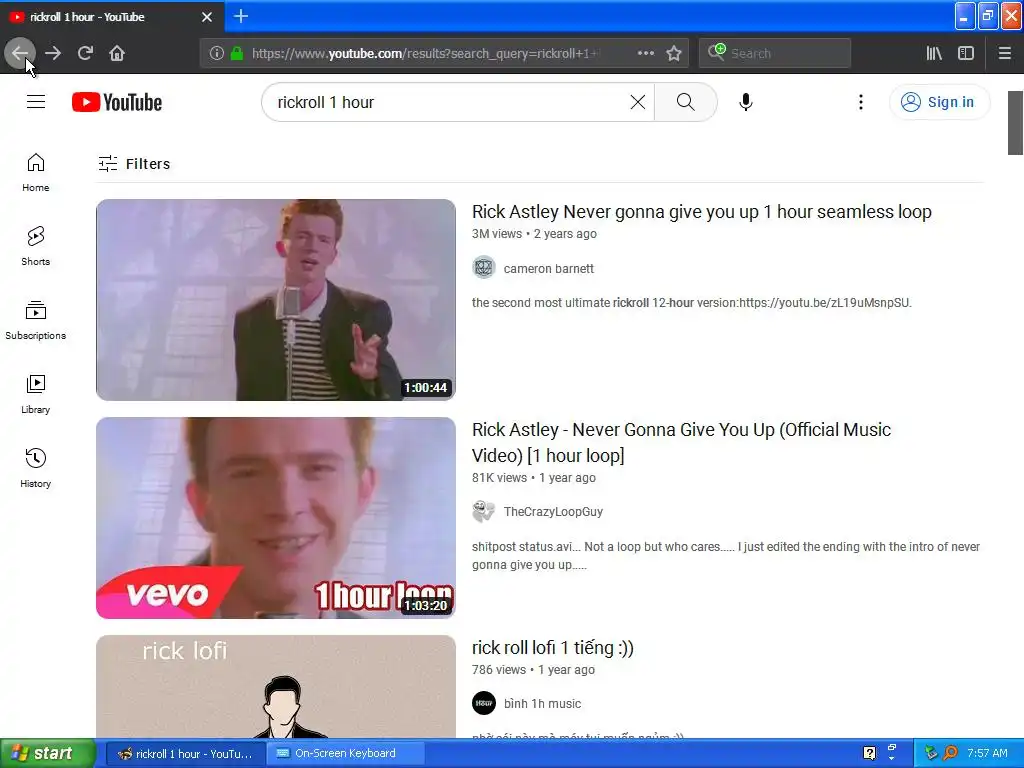Open the YouTube guide hamburger menu

pyautogui.click(x=36, y=102)
